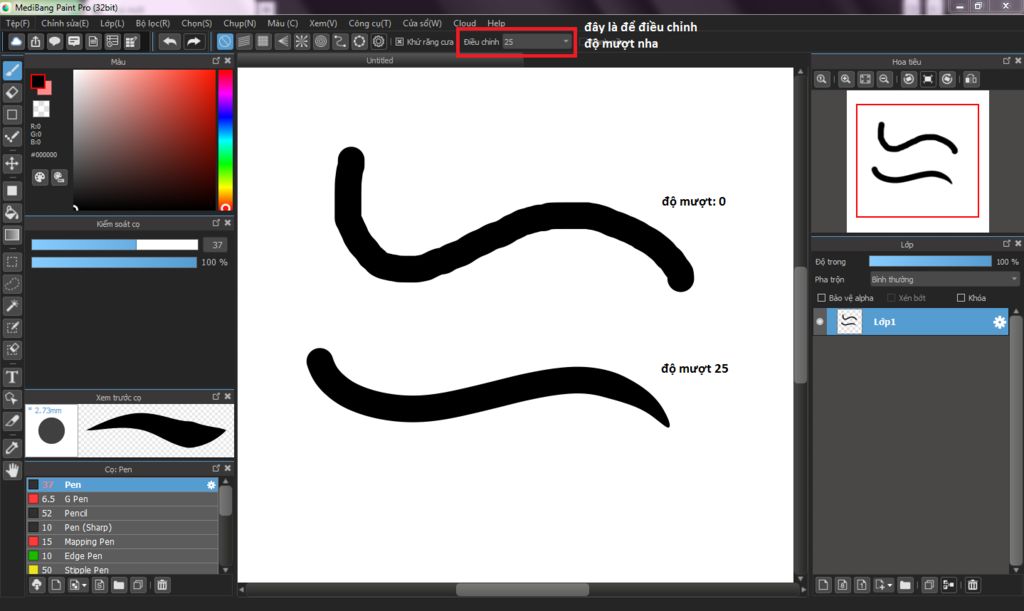Open the Điều chỉnh correction dropdown
Screen dimensions: 1024x611
[537, 42]
